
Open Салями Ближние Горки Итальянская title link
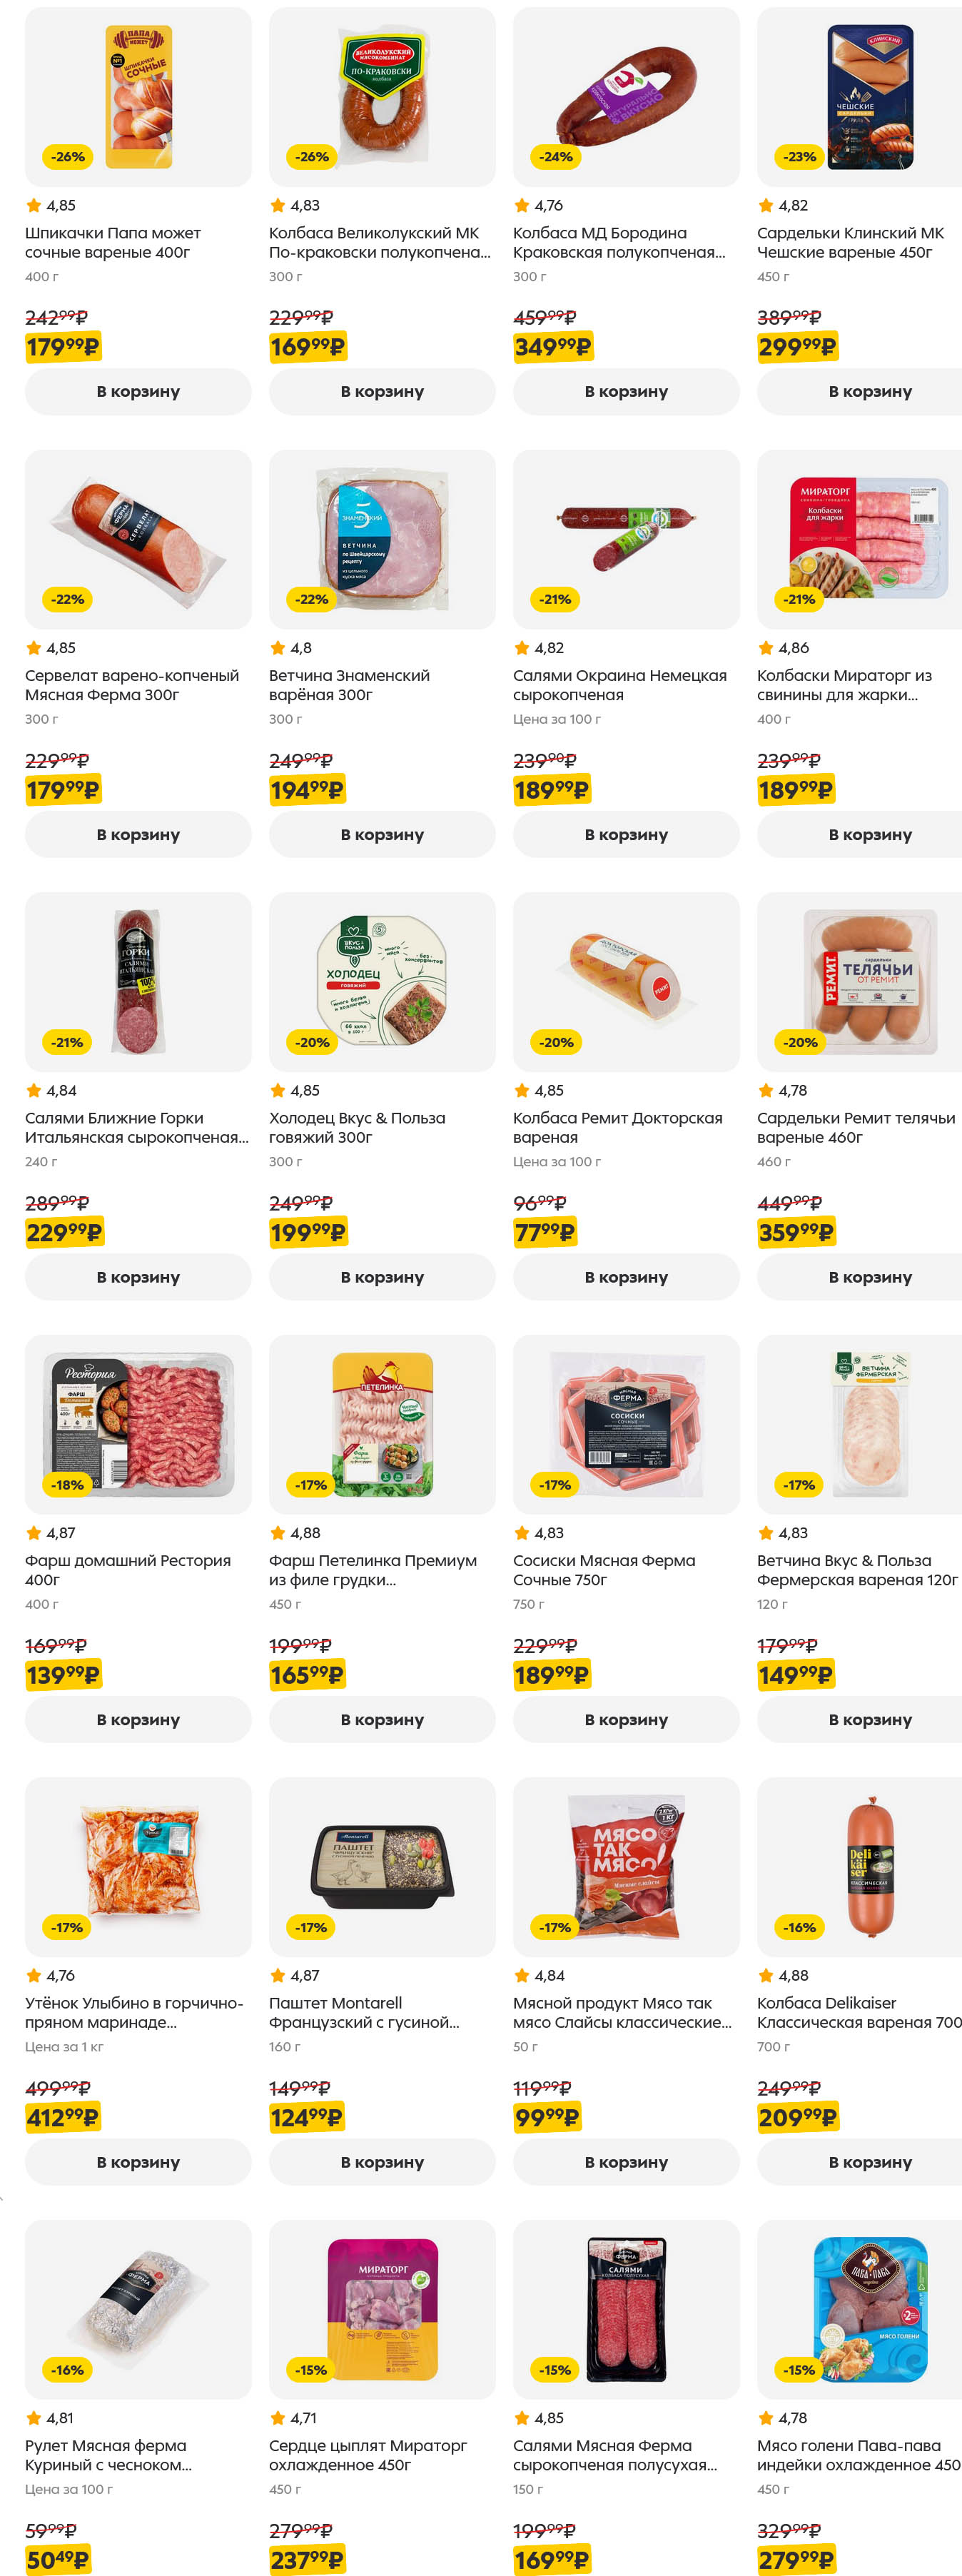(136, 1128)
